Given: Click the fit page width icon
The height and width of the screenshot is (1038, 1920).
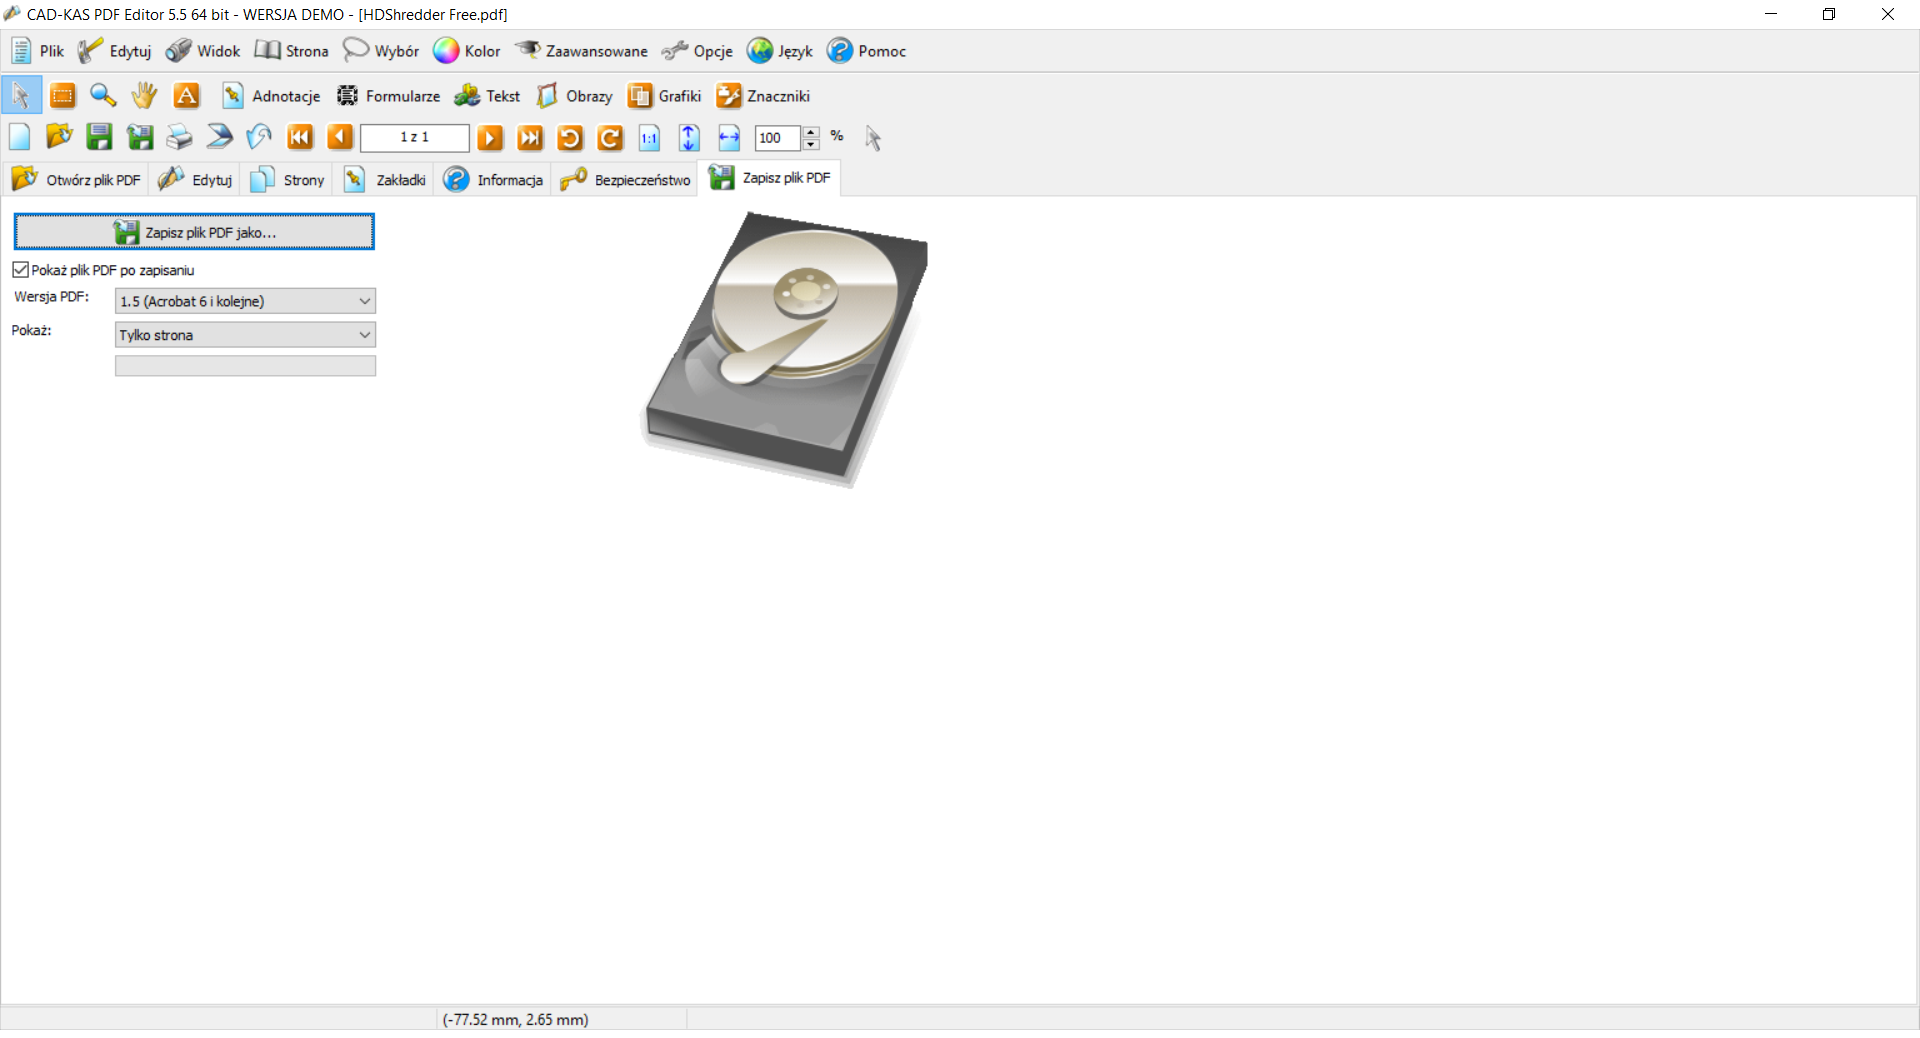Looking at the screenshot, I should 729,138.
